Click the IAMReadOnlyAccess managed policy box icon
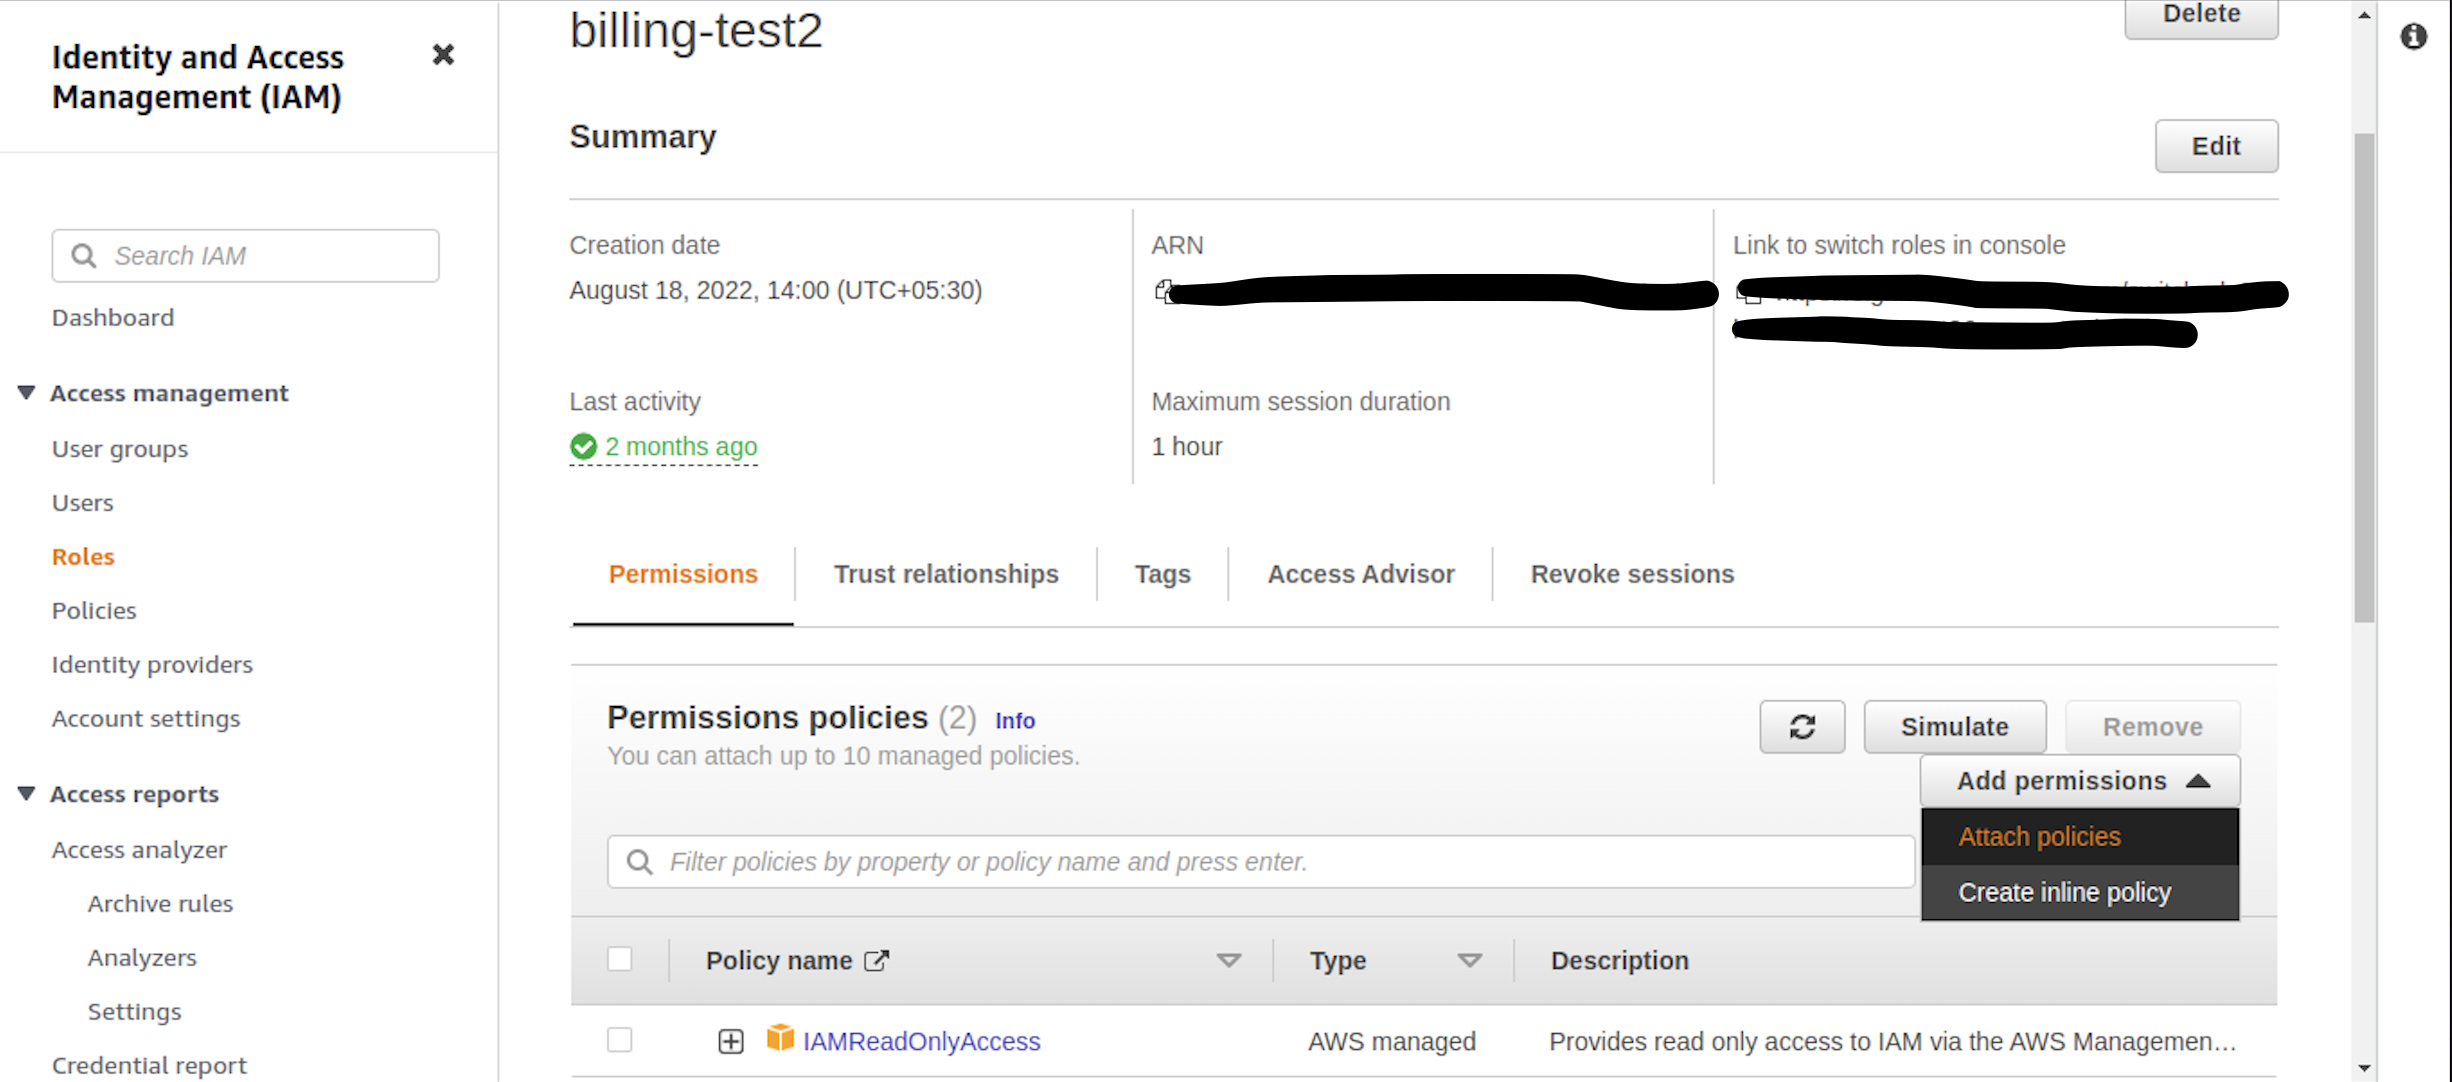Screen dimensions: 2452x1082 780,1038
